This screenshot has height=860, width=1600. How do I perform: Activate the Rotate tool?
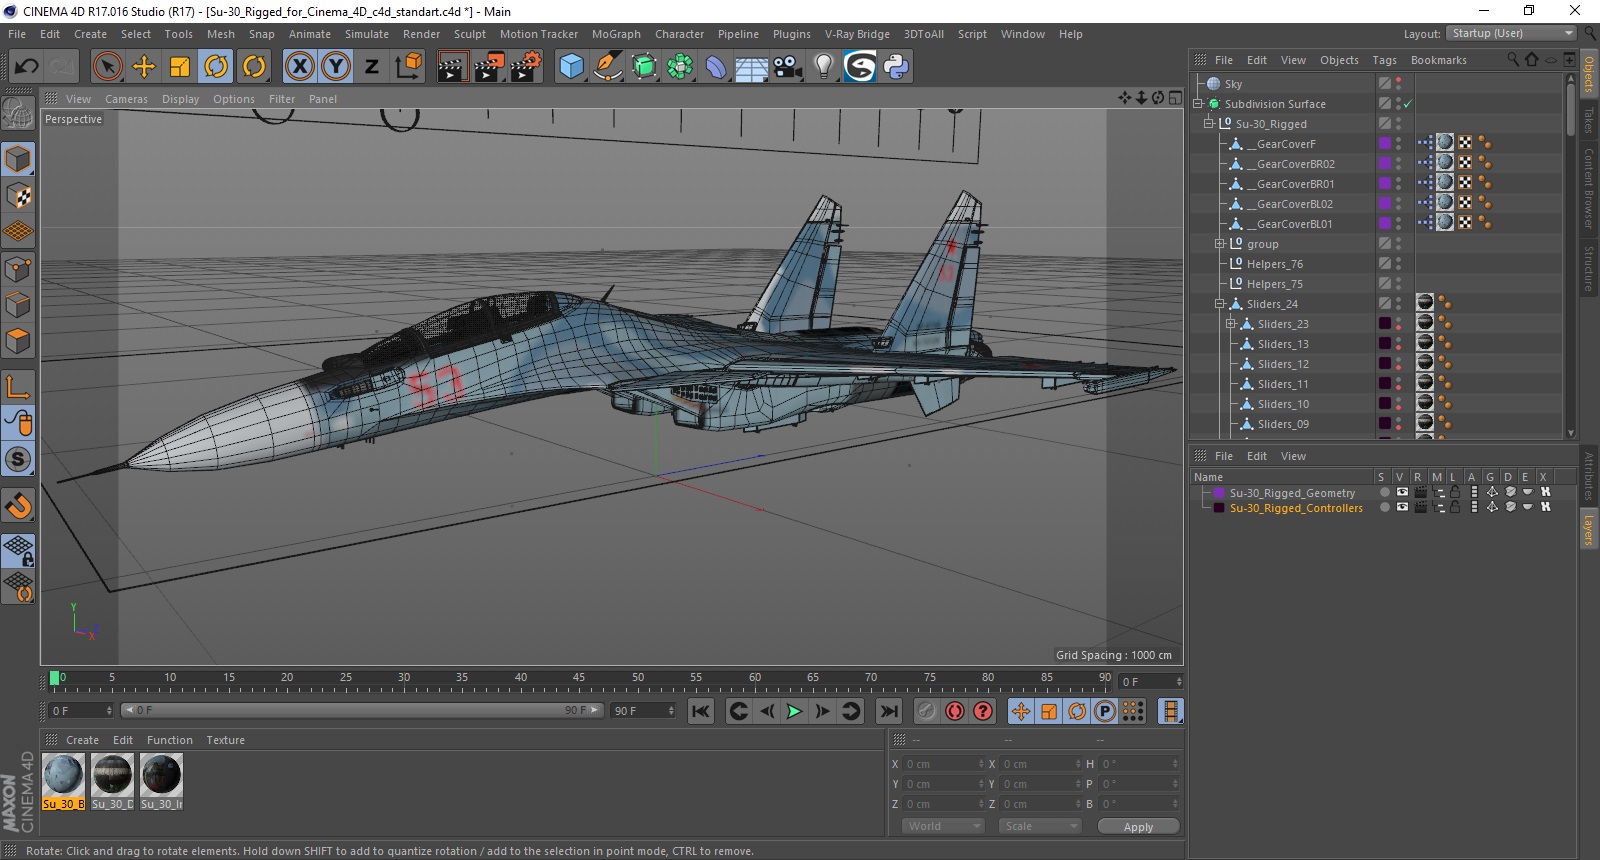(x=216, y=67)
